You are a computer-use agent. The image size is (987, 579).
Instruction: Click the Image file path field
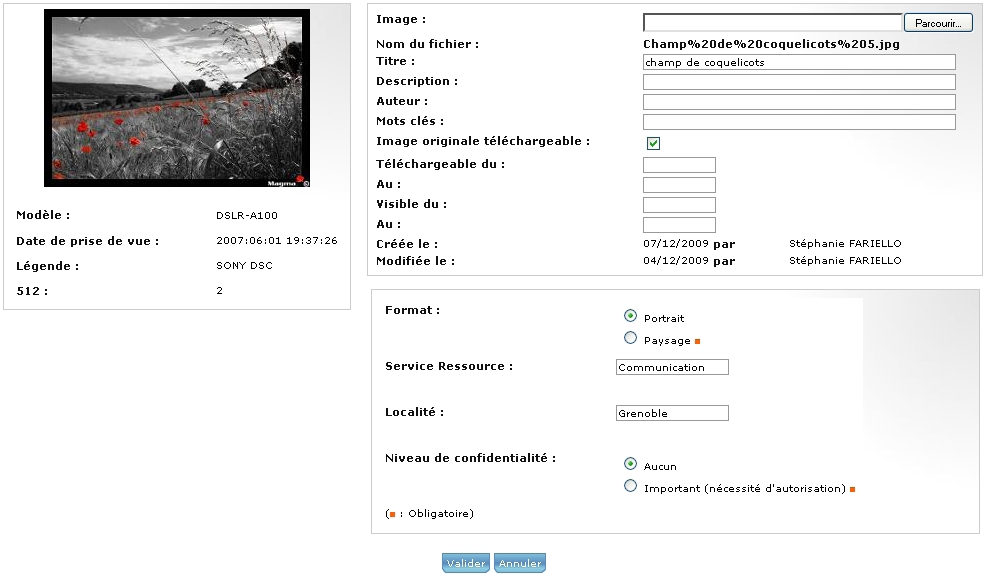772,23
